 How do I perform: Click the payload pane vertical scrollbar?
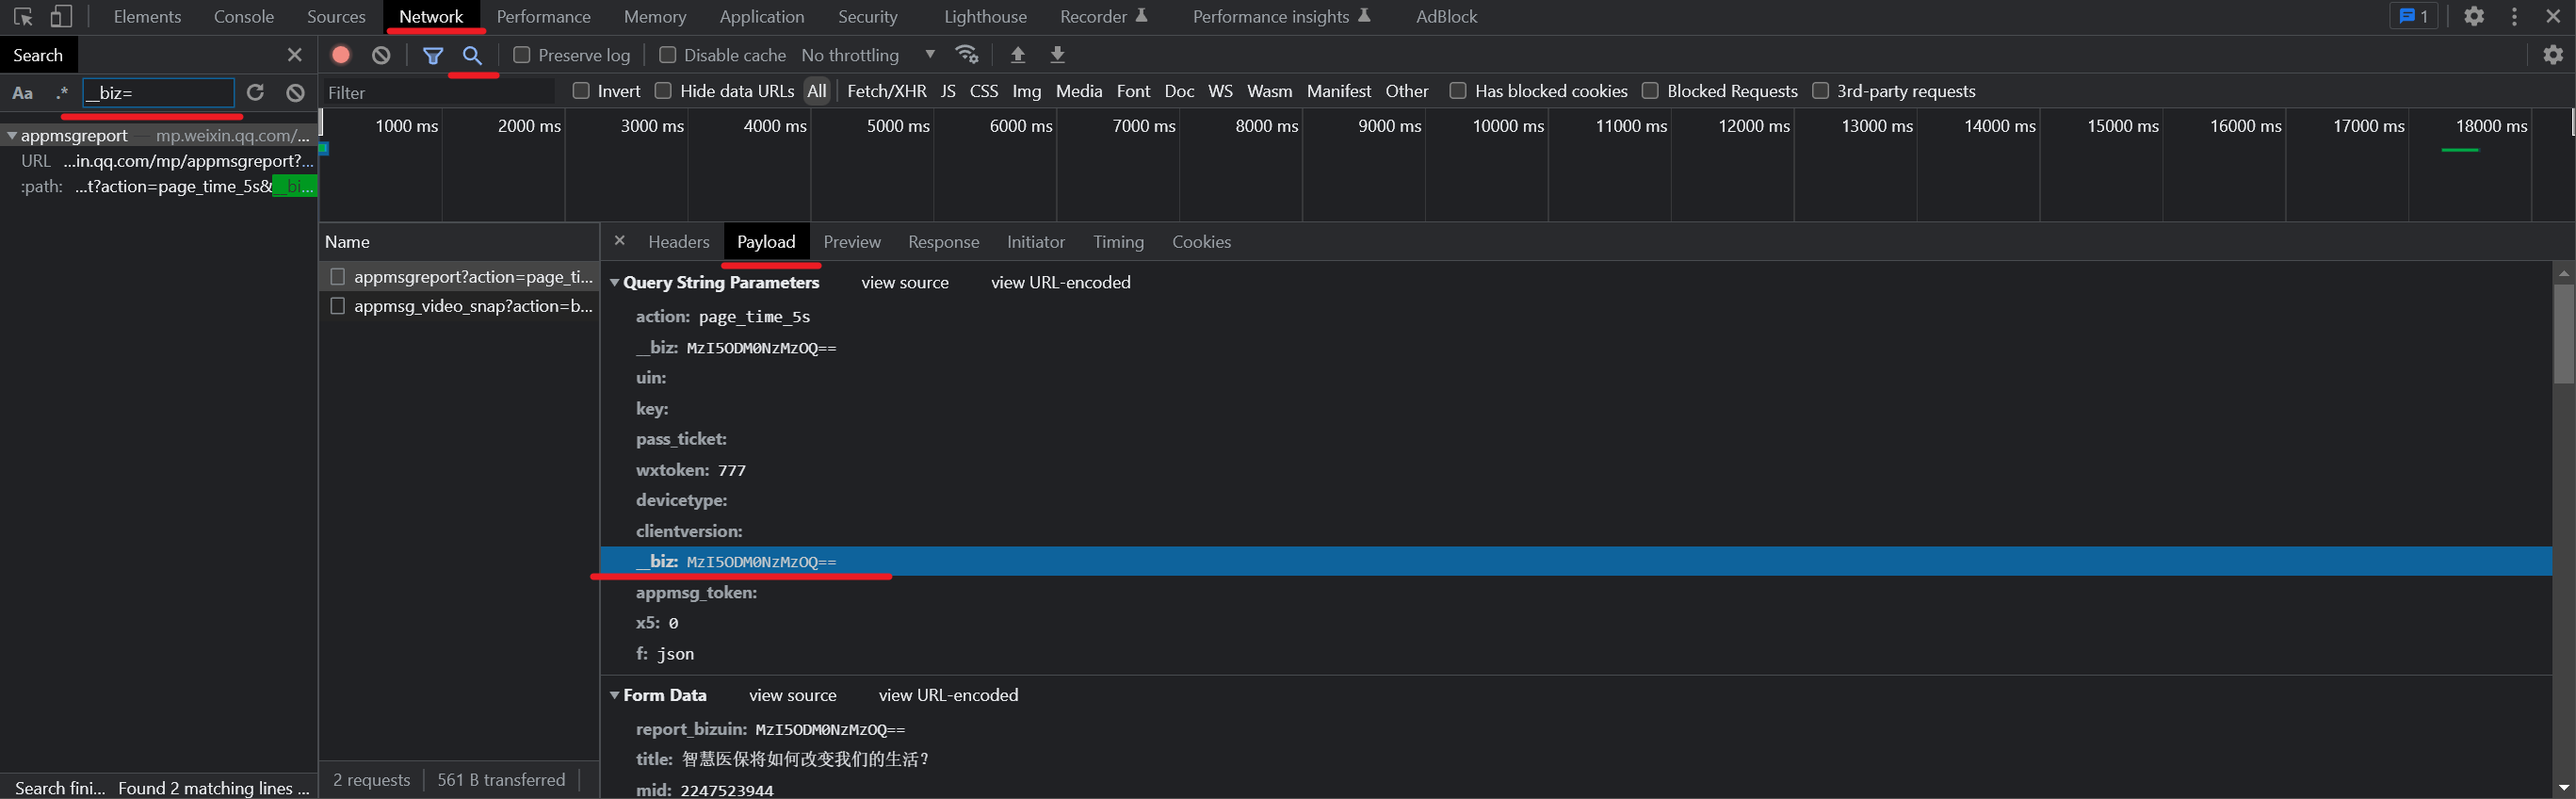(x=2563, y=335)
